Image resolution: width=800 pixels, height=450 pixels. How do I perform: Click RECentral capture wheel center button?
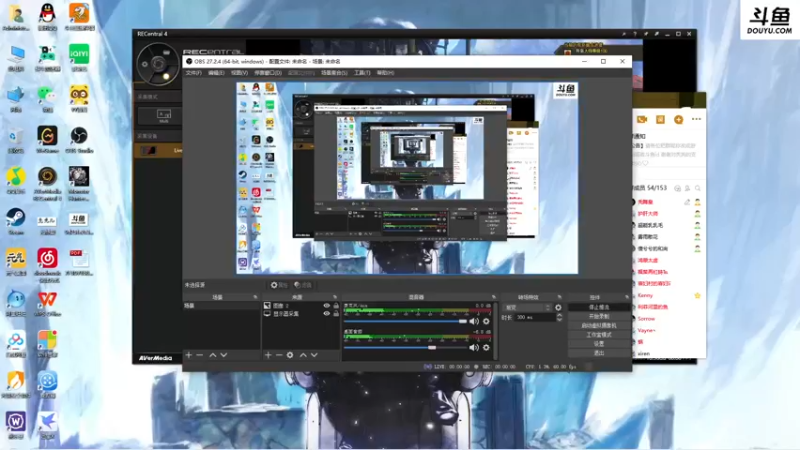point(158,64)
